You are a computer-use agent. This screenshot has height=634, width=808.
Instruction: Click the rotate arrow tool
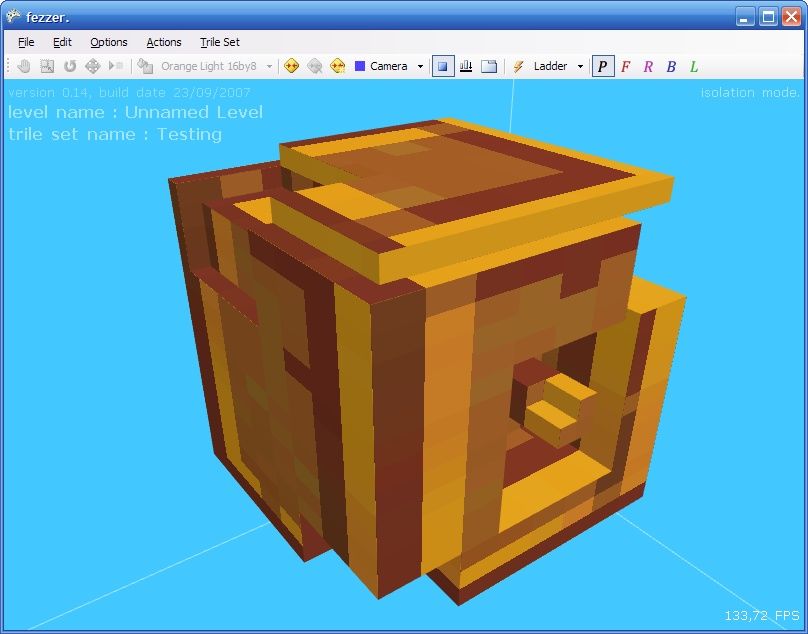pos(70,66)
